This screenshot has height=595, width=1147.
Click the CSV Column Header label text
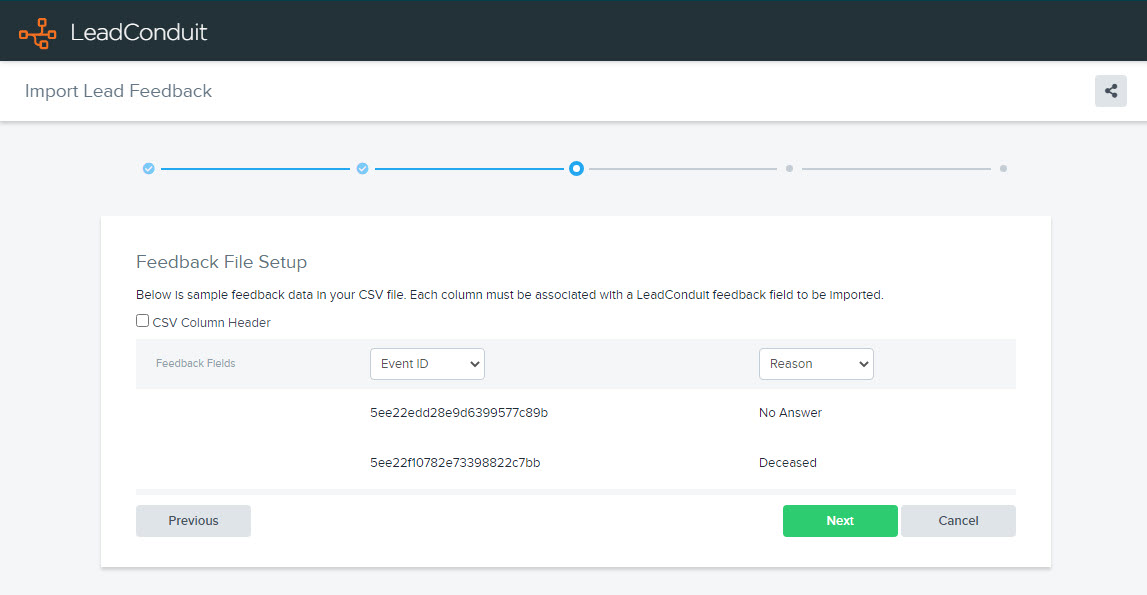(211, 323)
